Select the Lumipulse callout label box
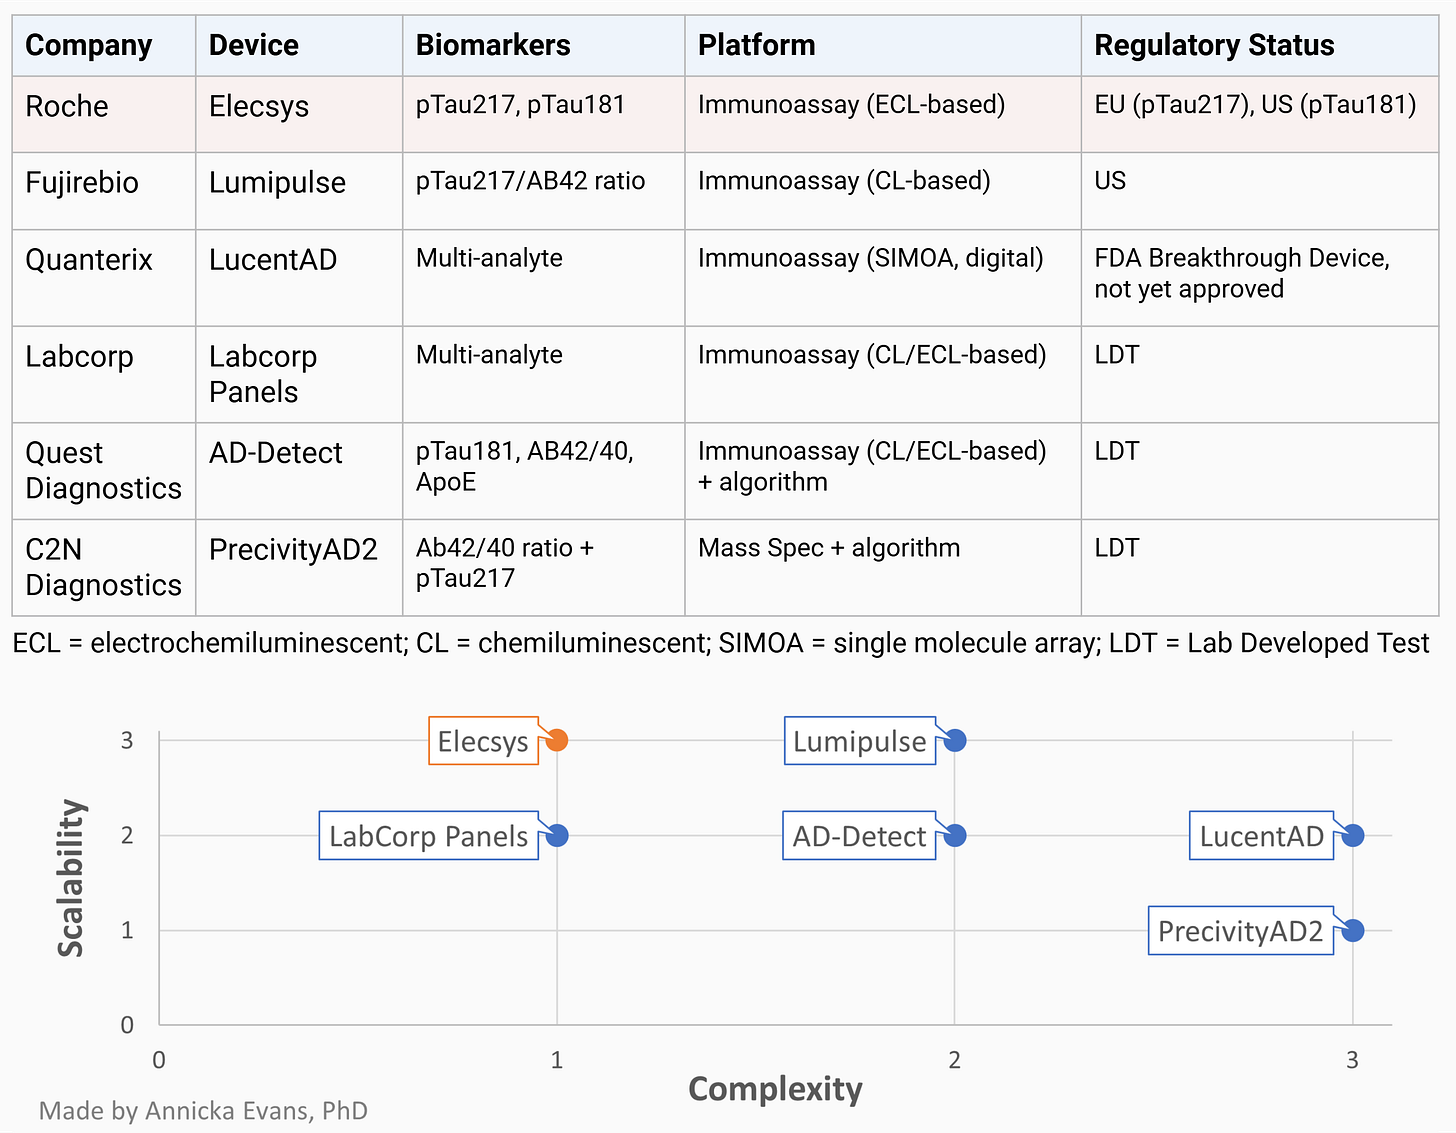This screenshot has width=1456, height=1133. (860, 741)
